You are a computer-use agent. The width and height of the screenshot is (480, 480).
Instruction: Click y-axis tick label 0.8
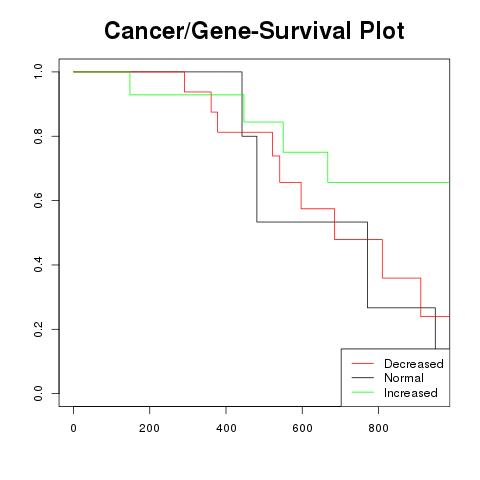(x=38, y=136)
